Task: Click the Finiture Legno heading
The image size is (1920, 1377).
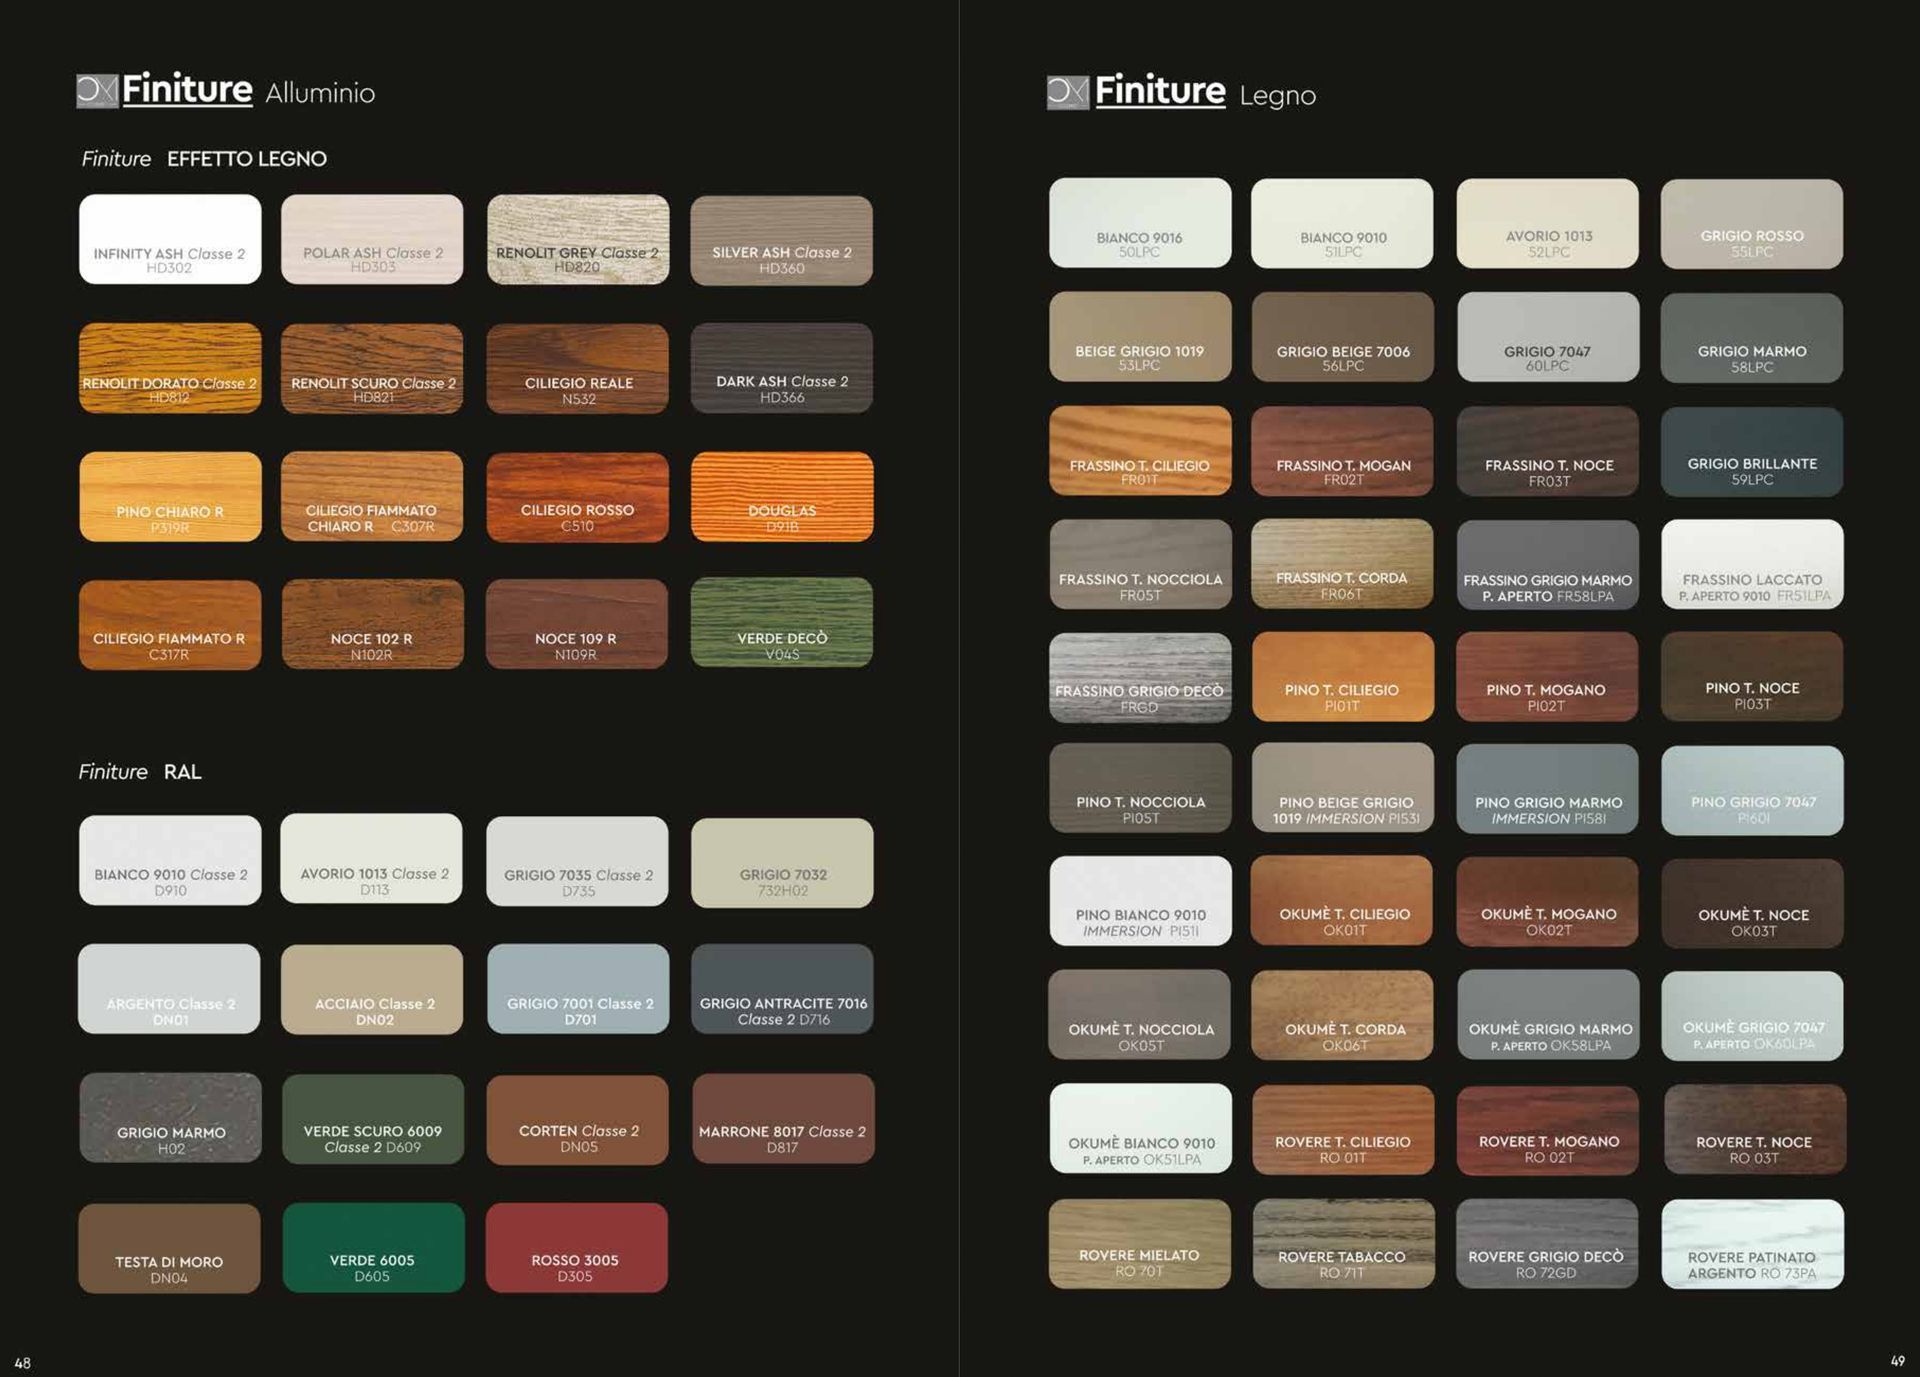Action: 1204,93
